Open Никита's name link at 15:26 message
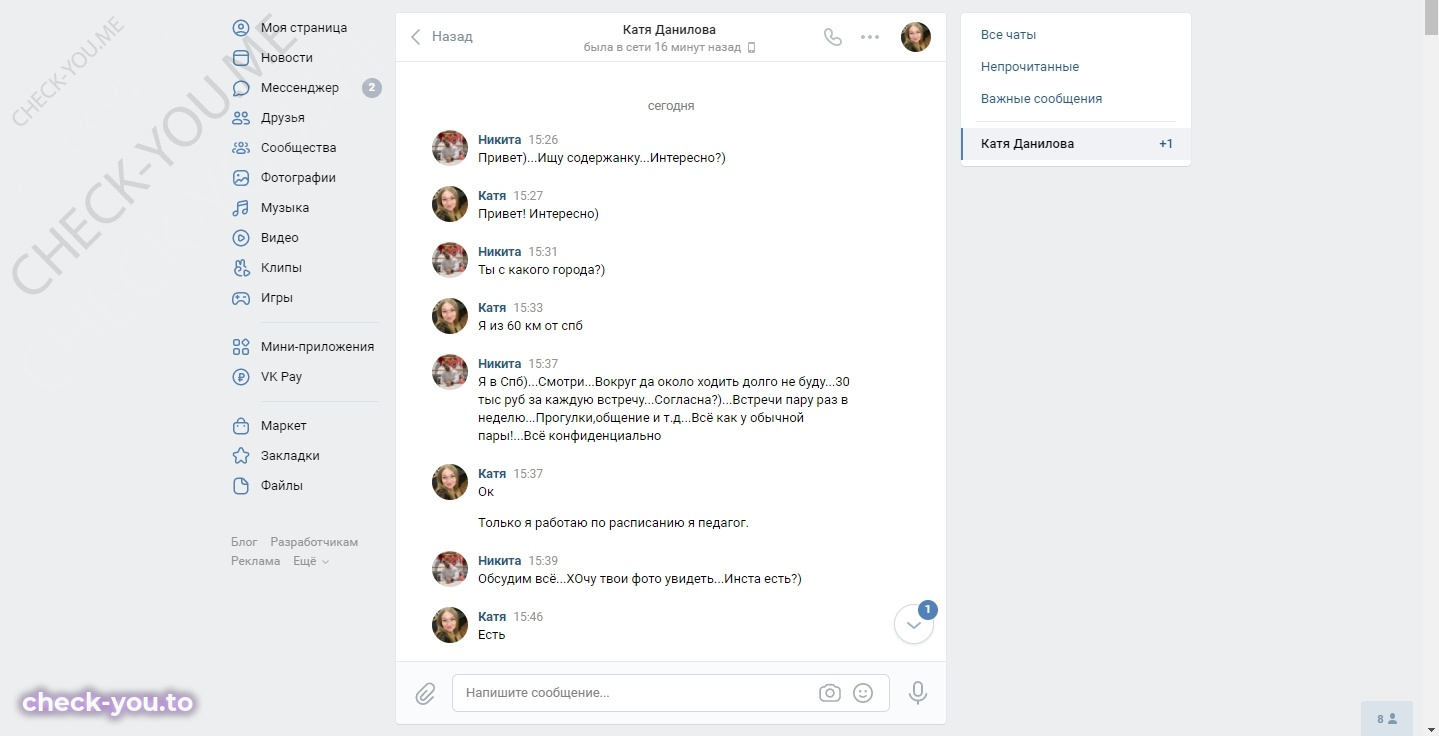 click(500, 140)
